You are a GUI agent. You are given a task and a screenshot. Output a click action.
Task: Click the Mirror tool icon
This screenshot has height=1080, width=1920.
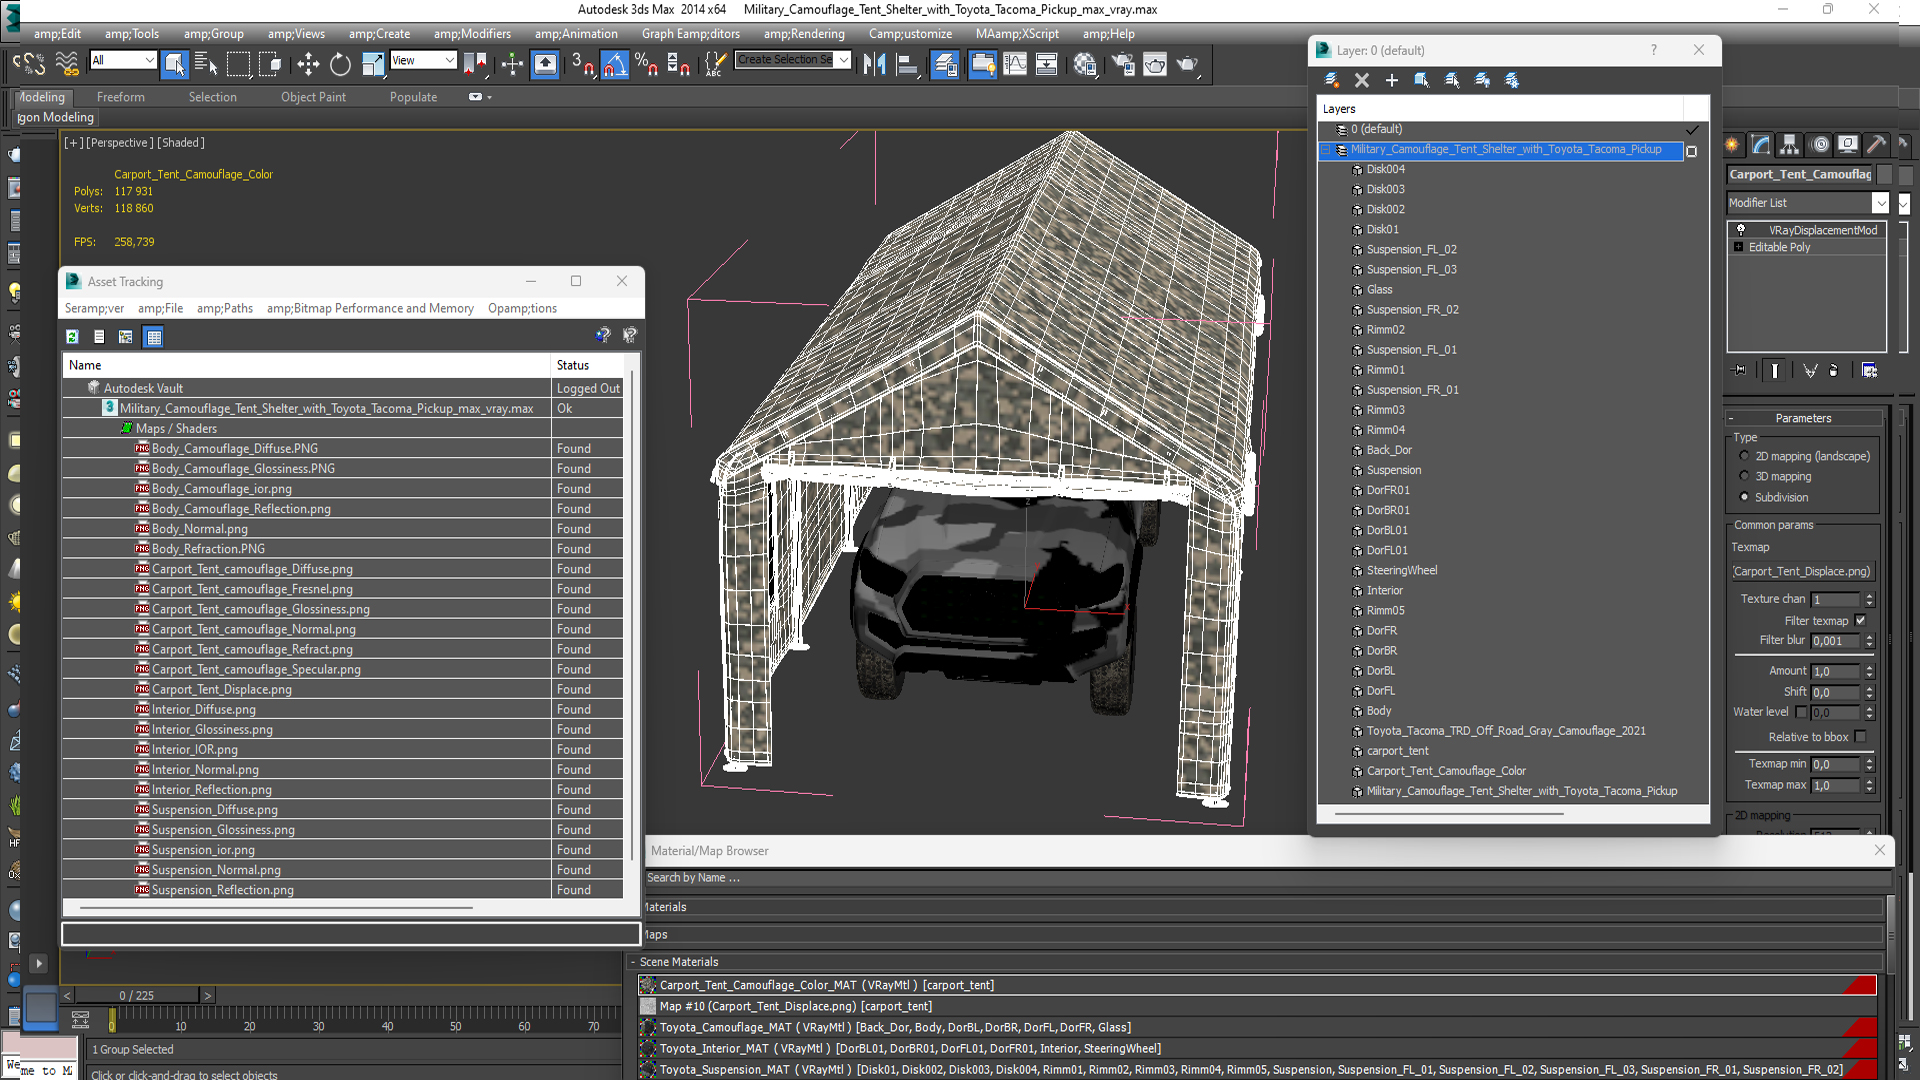874,64
